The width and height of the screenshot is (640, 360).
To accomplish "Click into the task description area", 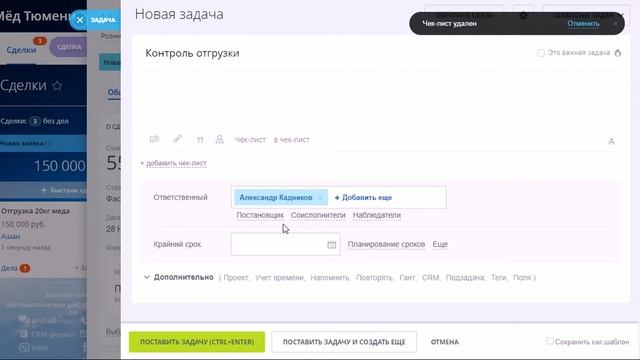I will click(382, 101).
